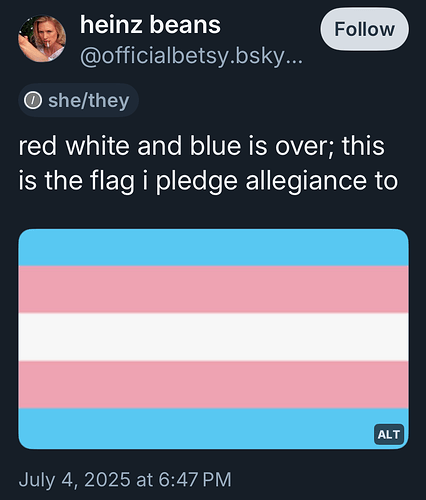The height and width of the screenshot is (500, 426).
Task: Open the heinz beans profile avatar
Action: coord(42,39)
